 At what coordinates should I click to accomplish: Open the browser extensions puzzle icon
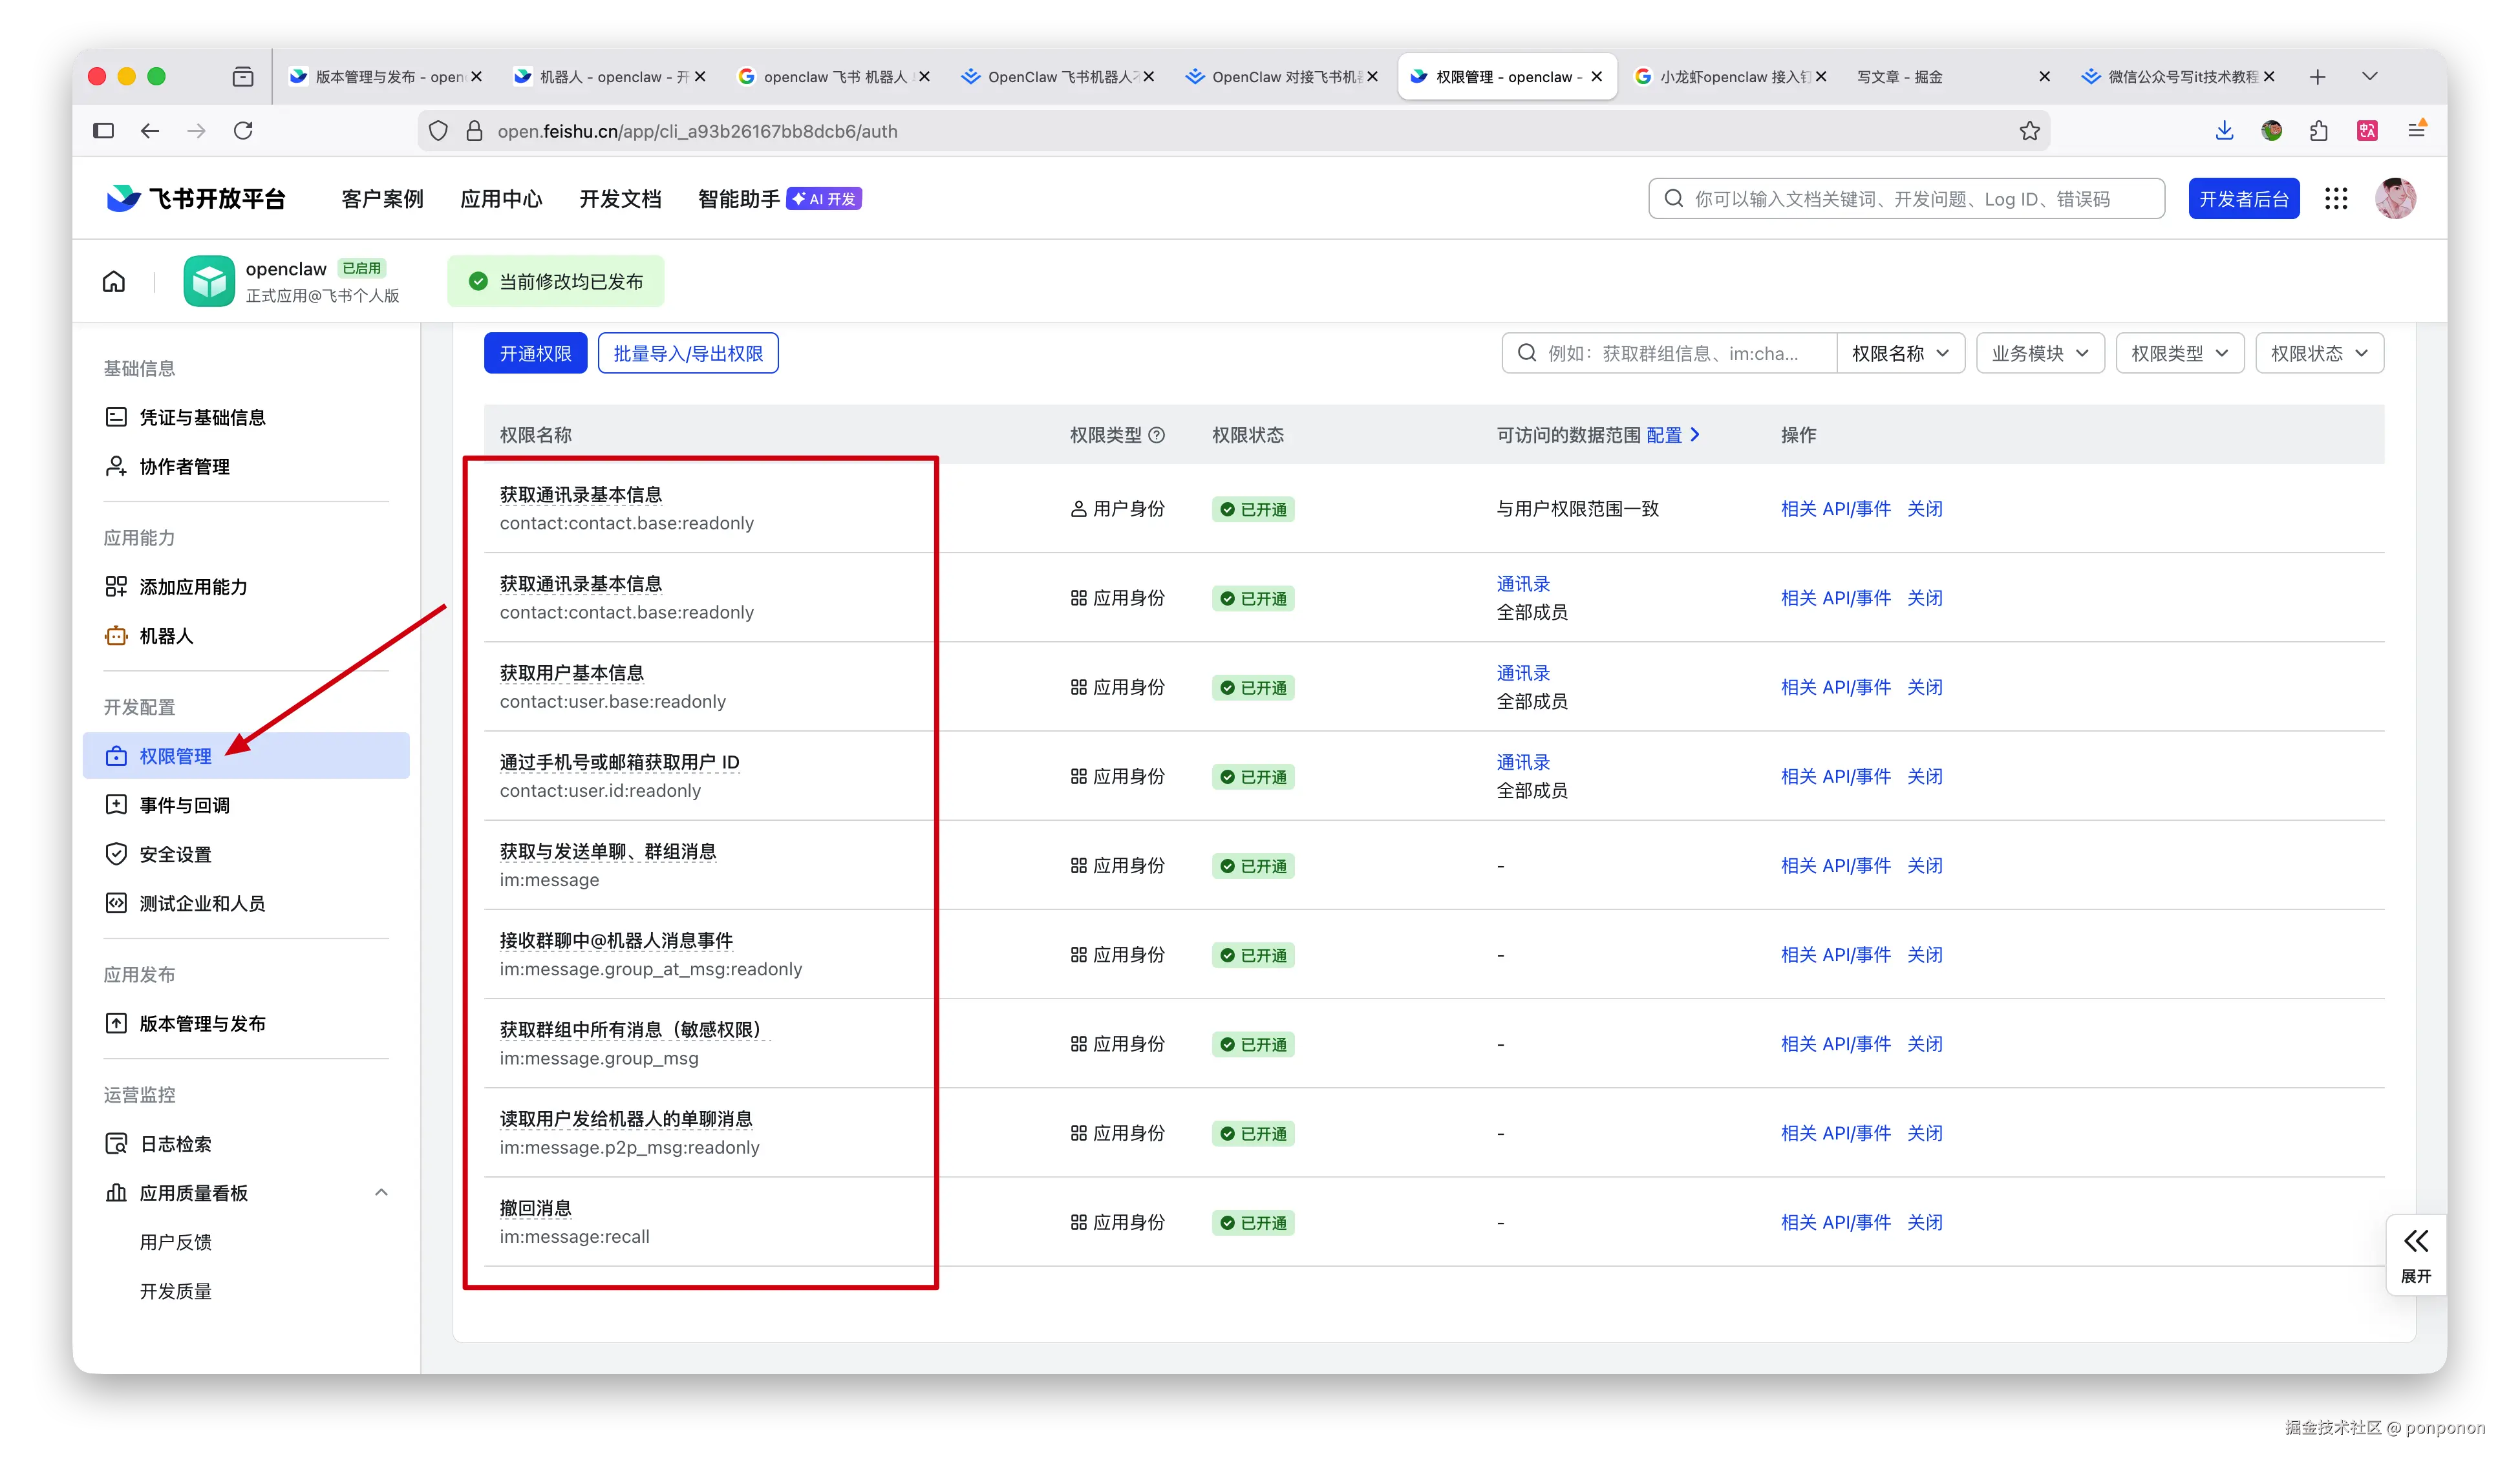pos(2319,131)
